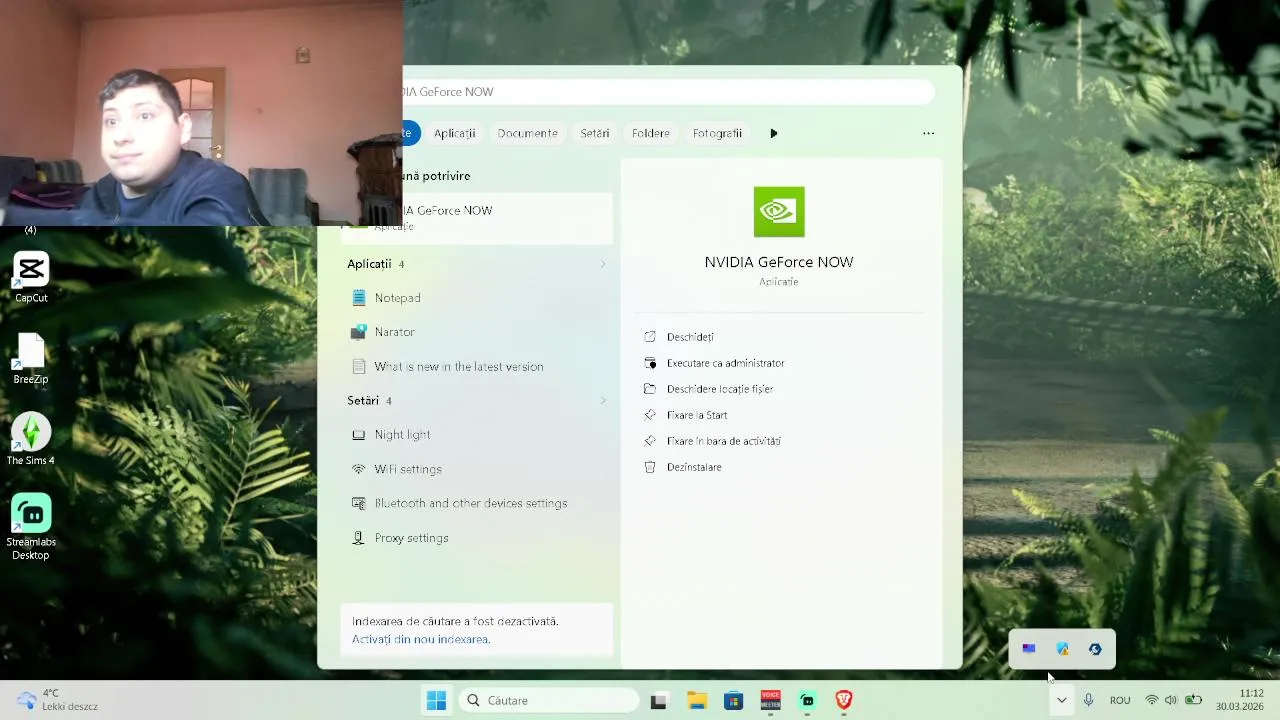Screen dimensions: 1280x720
Task: Click the rightmost blue tray overflow icon
Action: [1095, 649]
